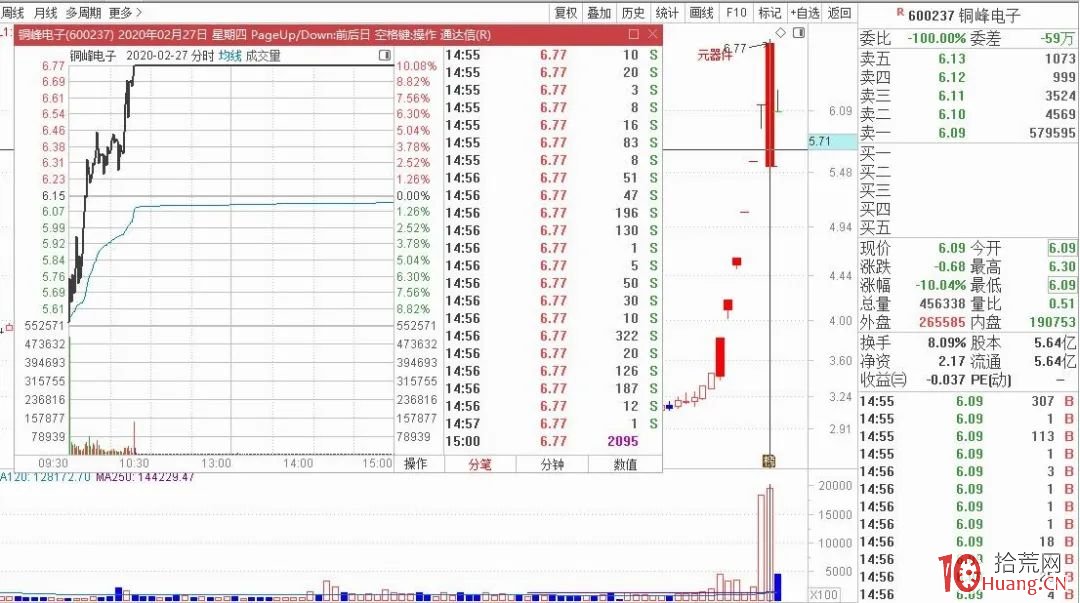1080x603 pixels.
Task: Select the 卖四 6.12 order row
Action: (x=968, y=77)
